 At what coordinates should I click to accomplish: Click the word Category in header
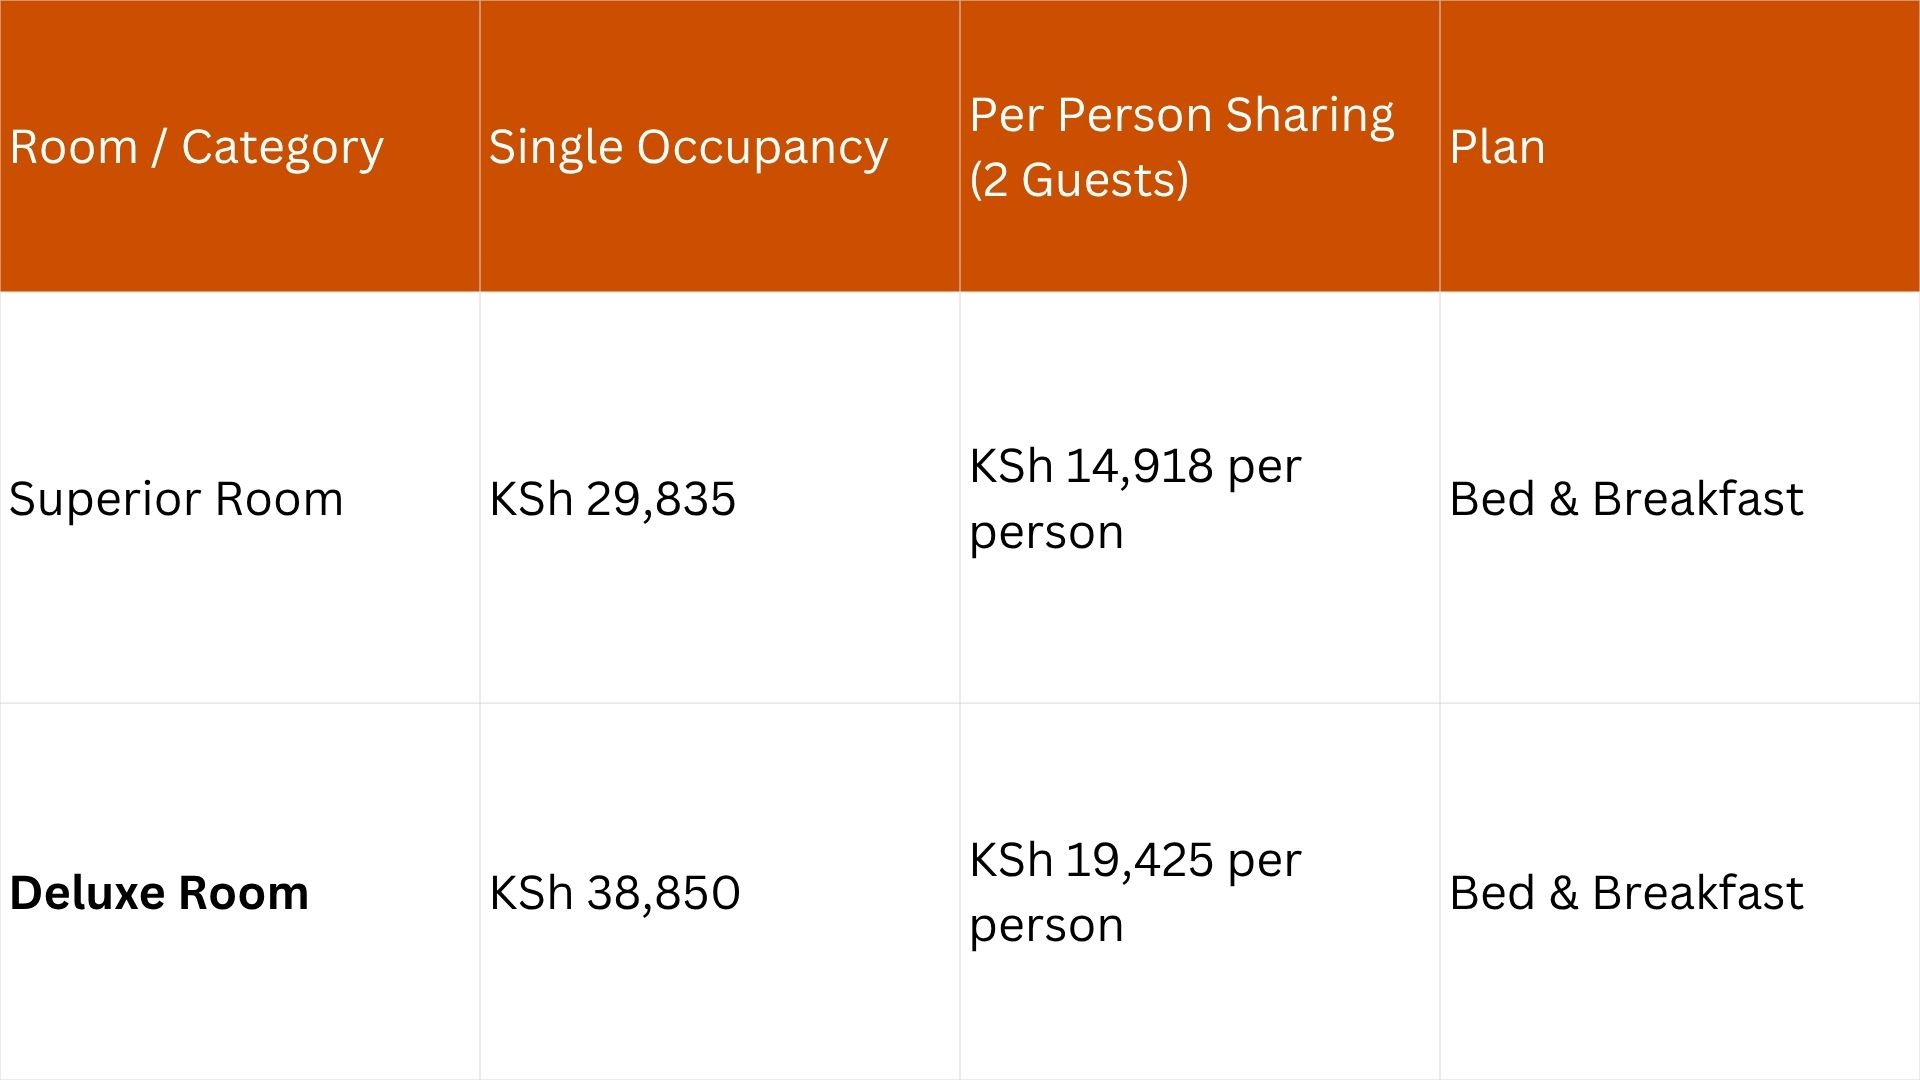click(x=282, y=147)
